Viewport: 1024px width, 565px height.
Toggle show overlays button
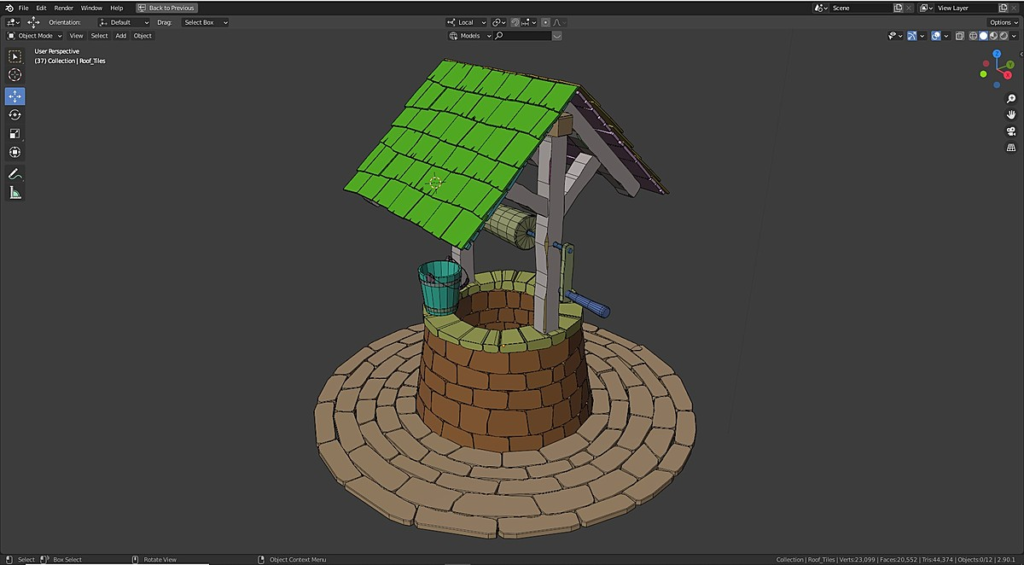pyautogui.click(x=936, y=36)
